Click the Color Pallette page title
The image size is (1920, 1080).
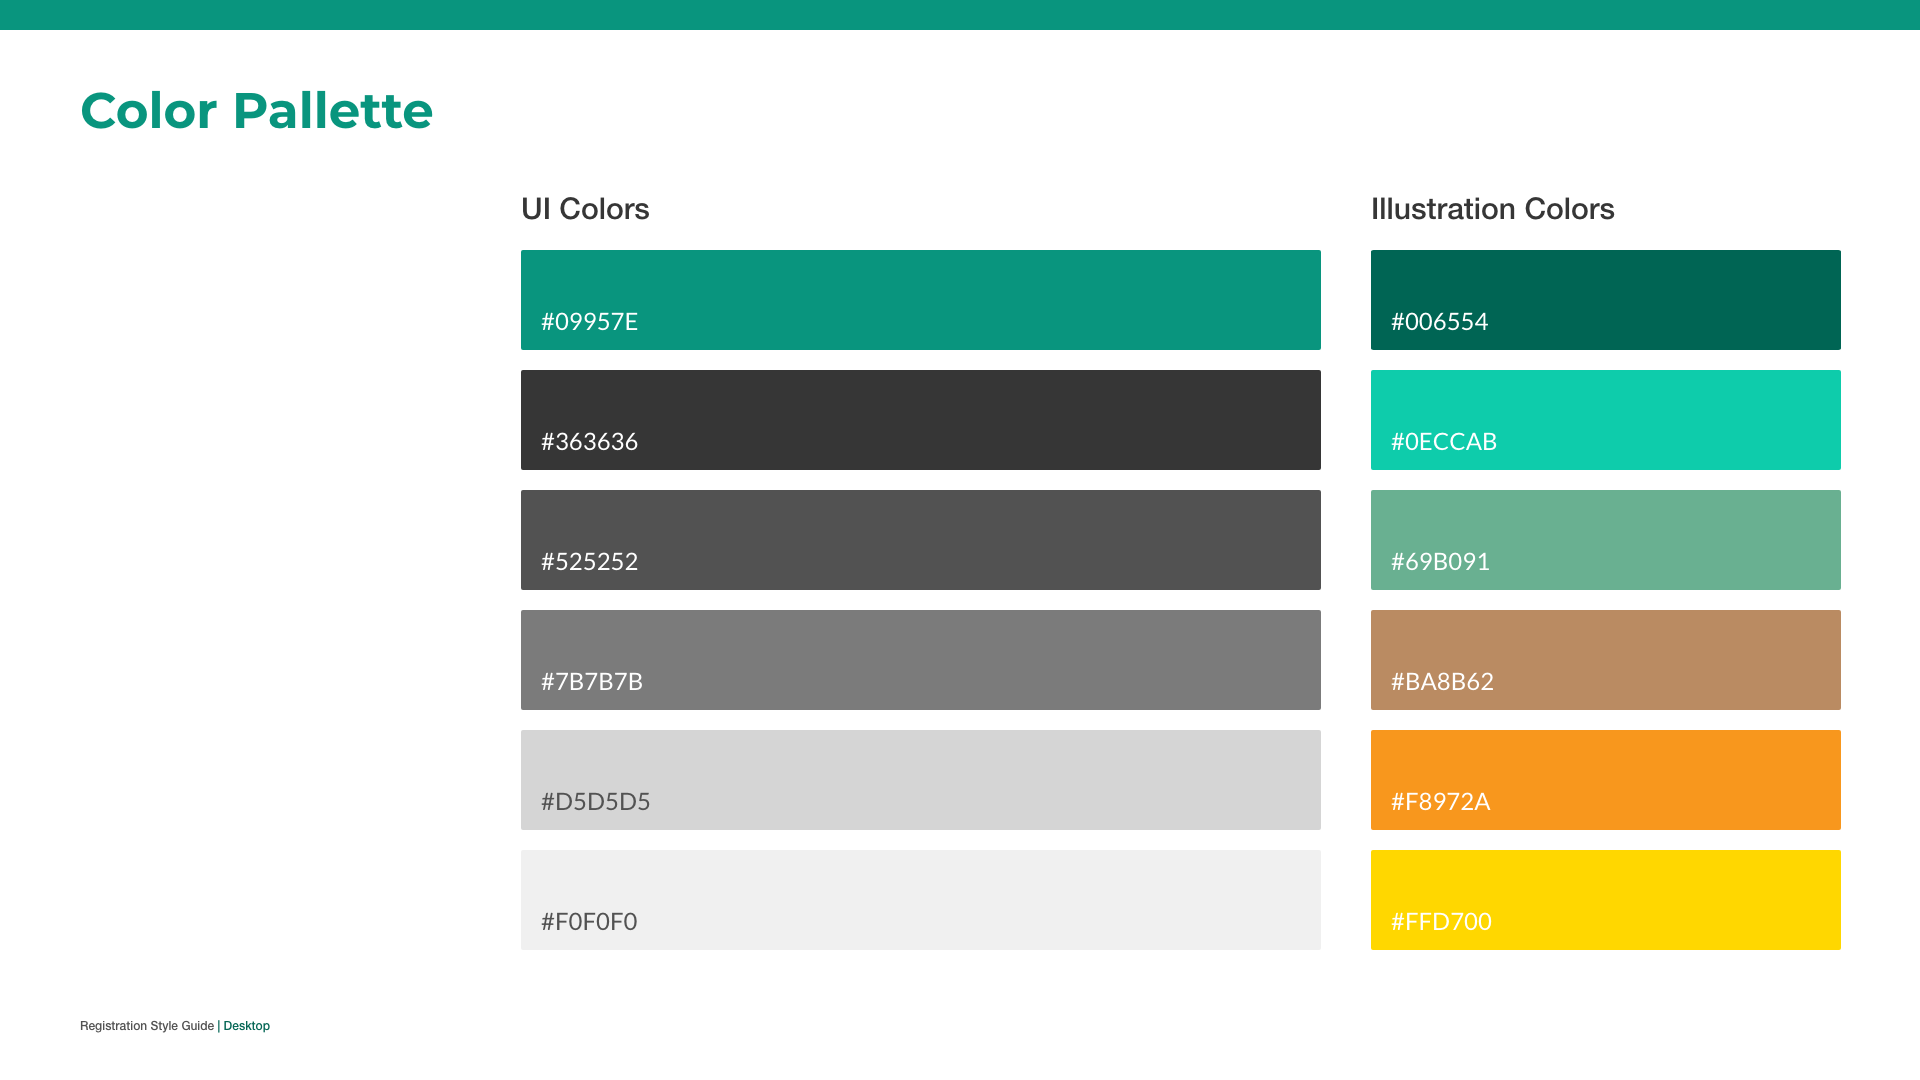click(256, 111)
